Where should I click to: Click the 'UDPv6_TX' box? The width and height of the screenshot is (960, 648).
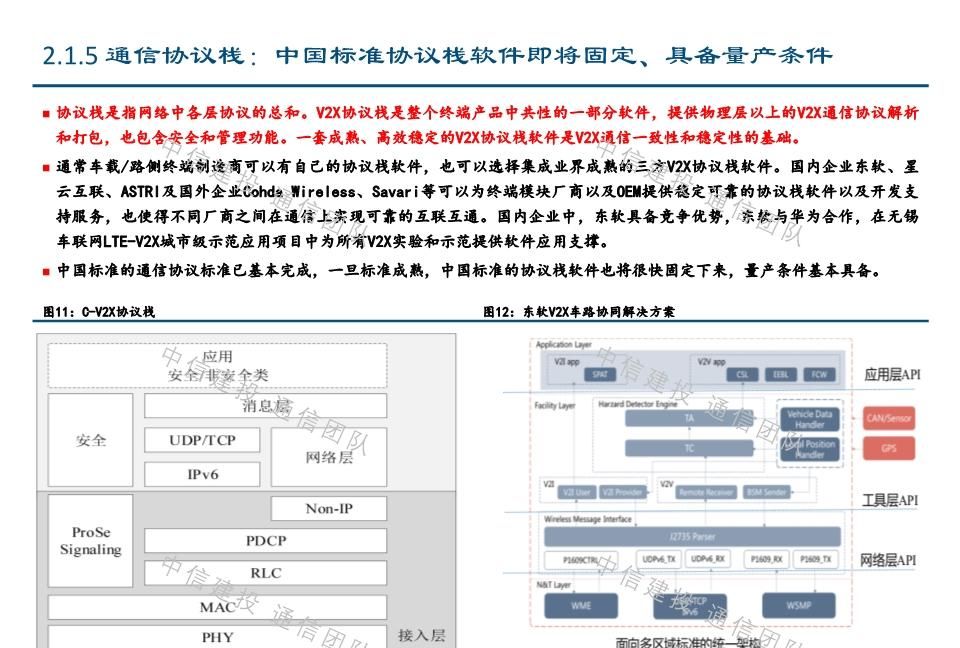pyautogui.click(x=659, y=559)
